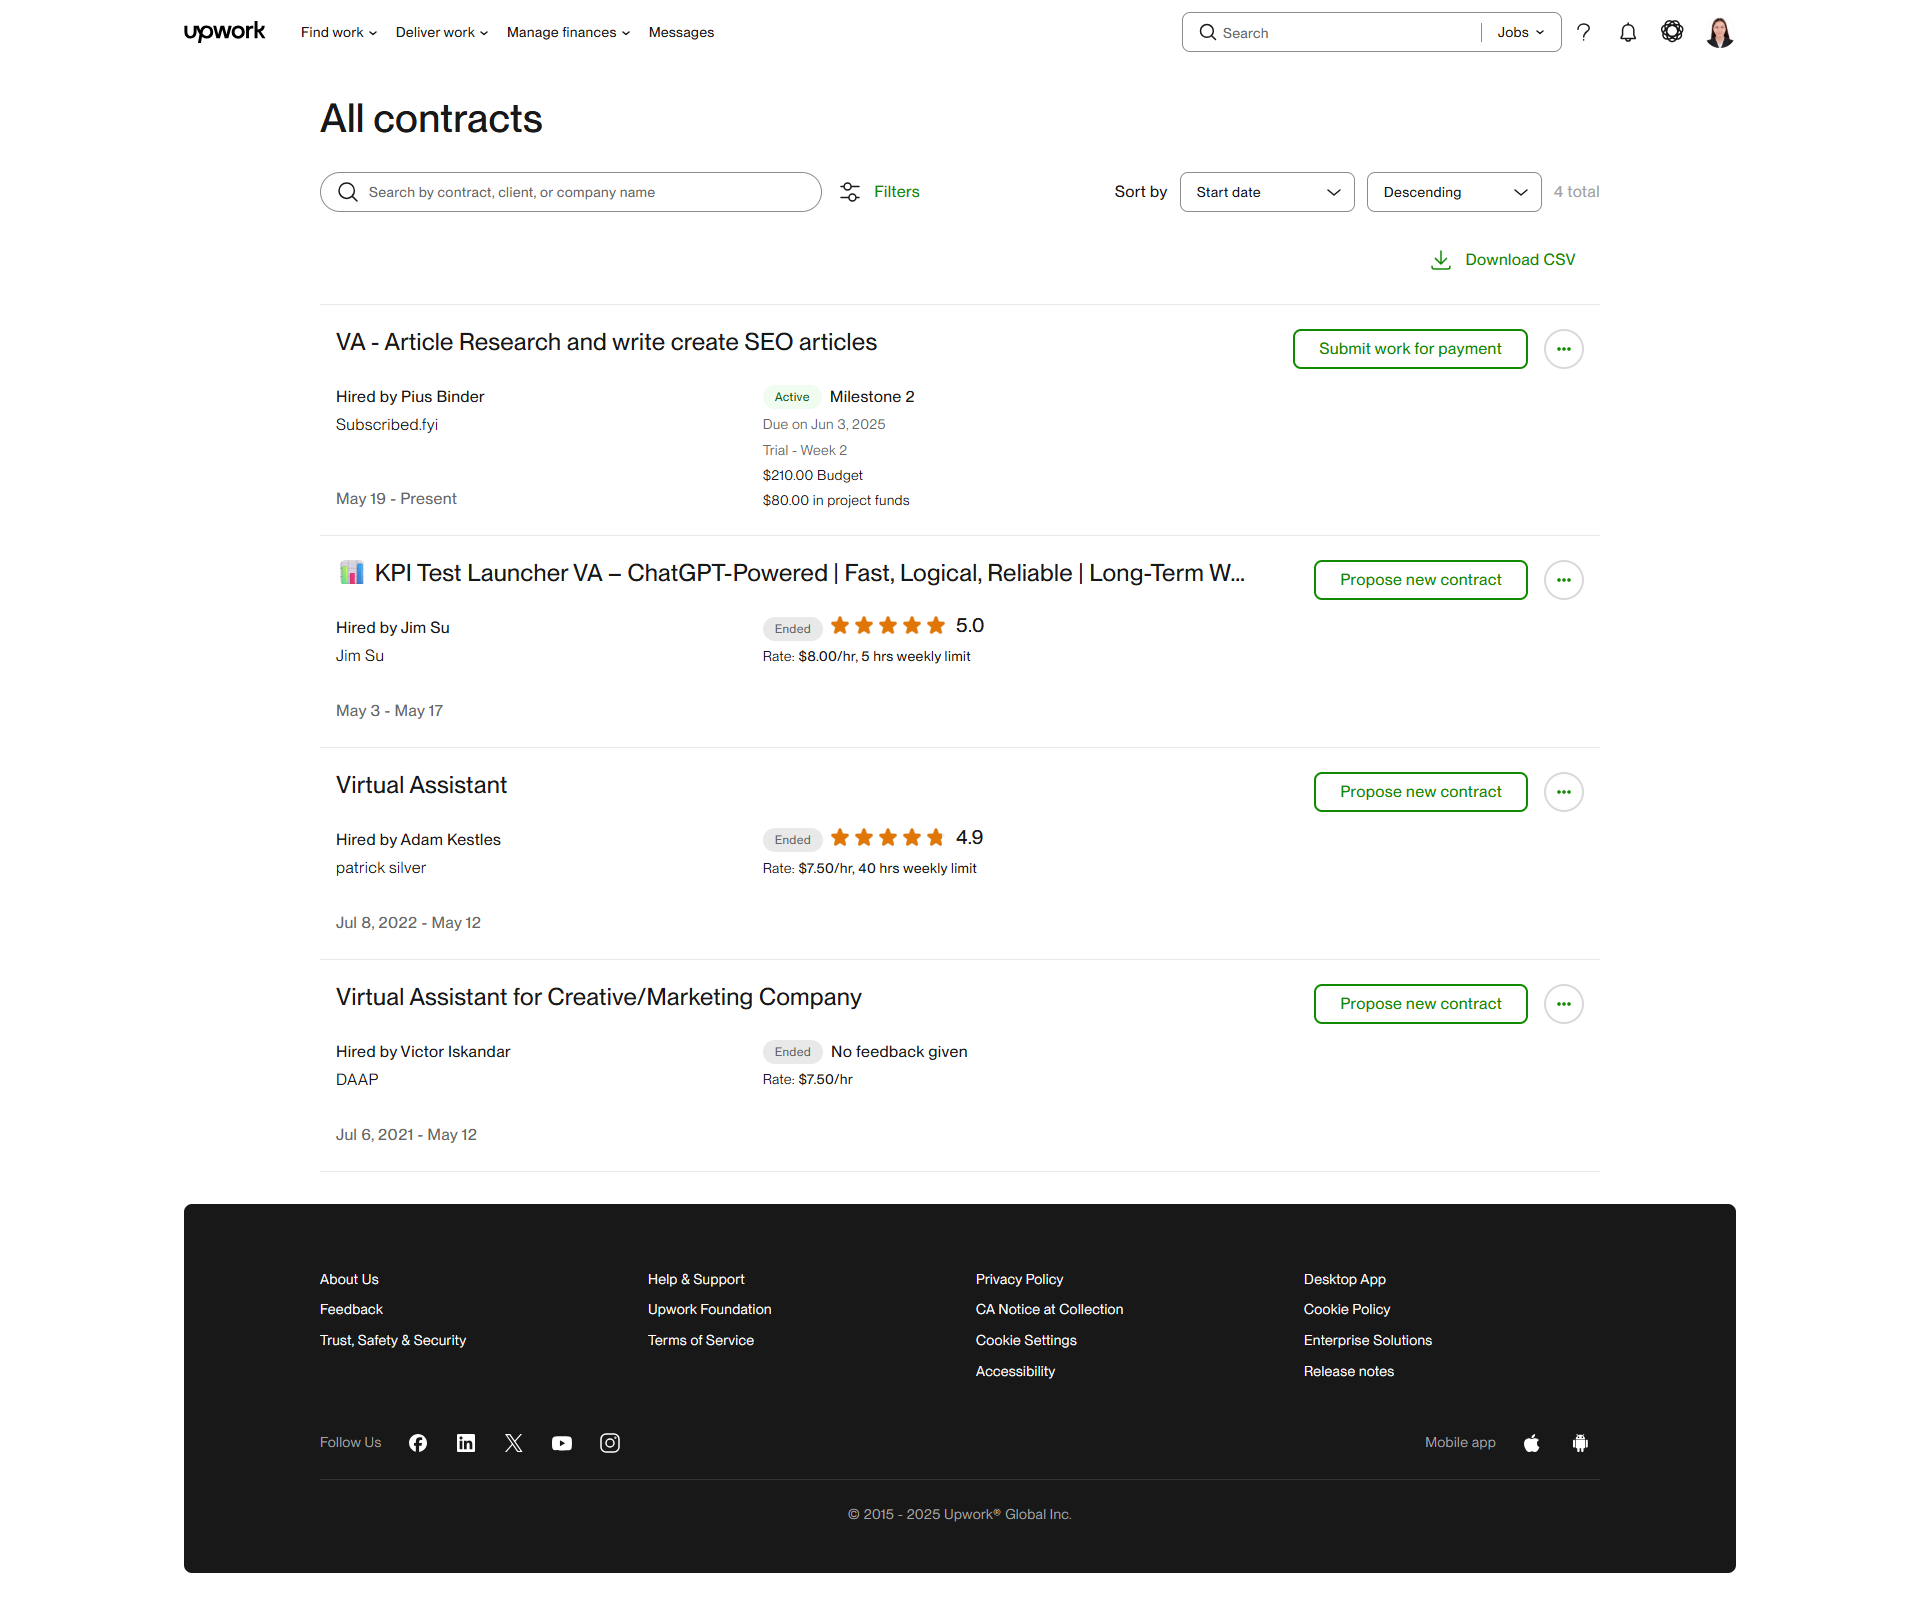Go to Messages

click(681, 33)
